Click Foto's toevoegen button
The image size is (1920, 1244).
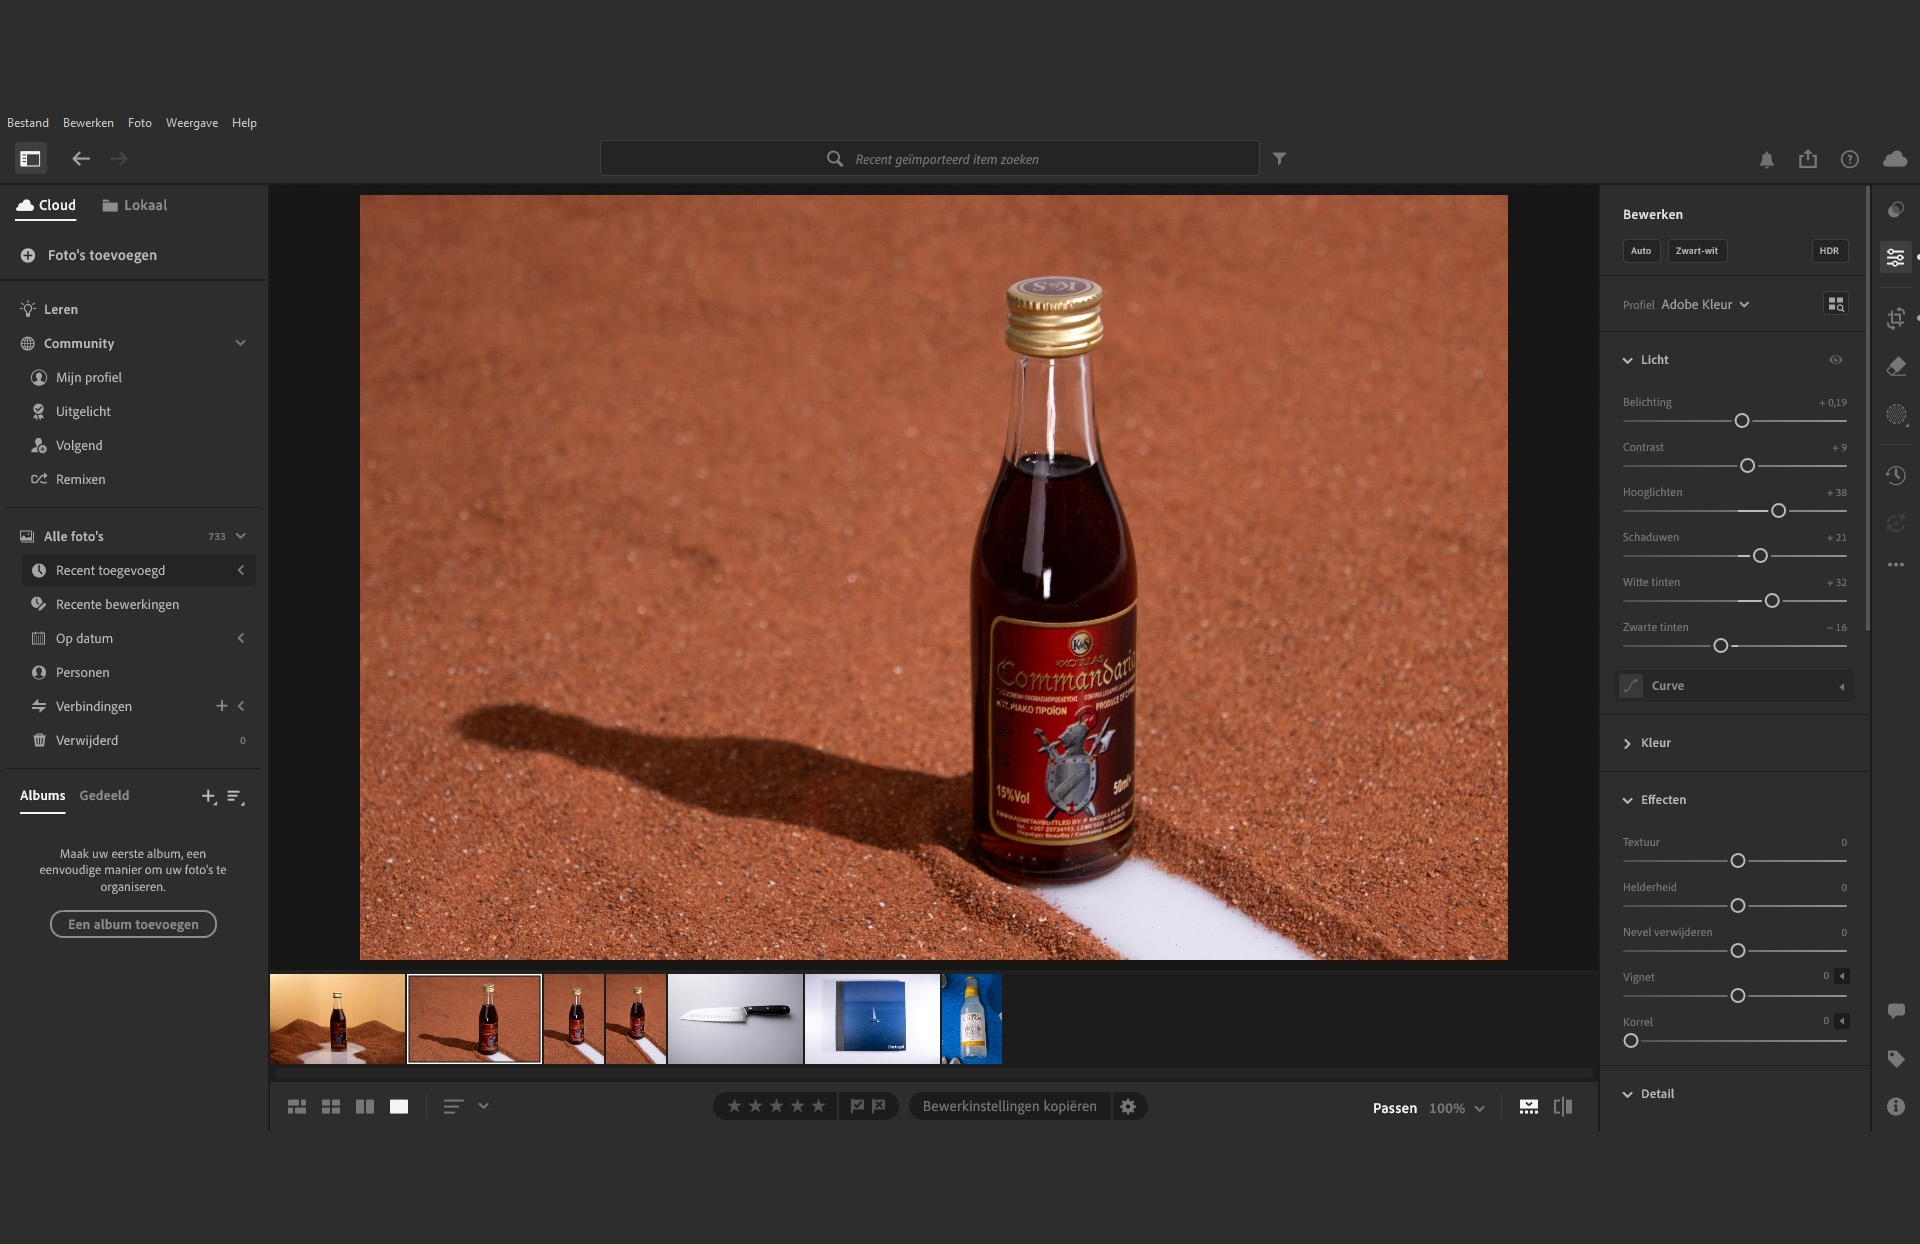(89, 255)
